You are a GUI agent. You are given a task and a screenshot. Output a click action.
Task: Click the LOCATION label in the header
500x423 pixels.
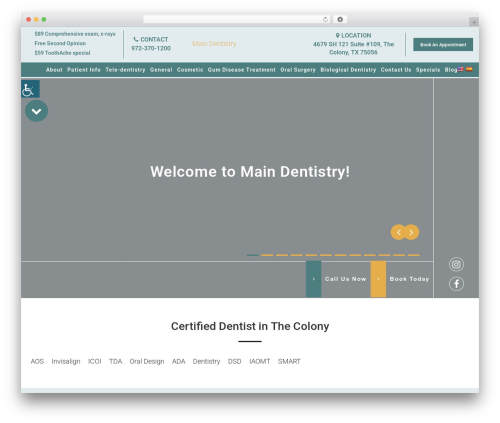click(x=356, y=35)
